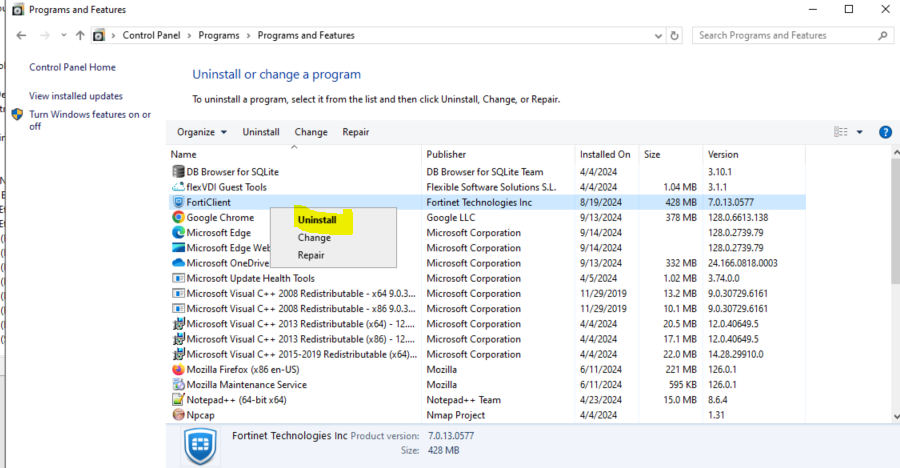Click the Microsoft Edge program icon
The image size is (900, 468).
click(178, 233)
